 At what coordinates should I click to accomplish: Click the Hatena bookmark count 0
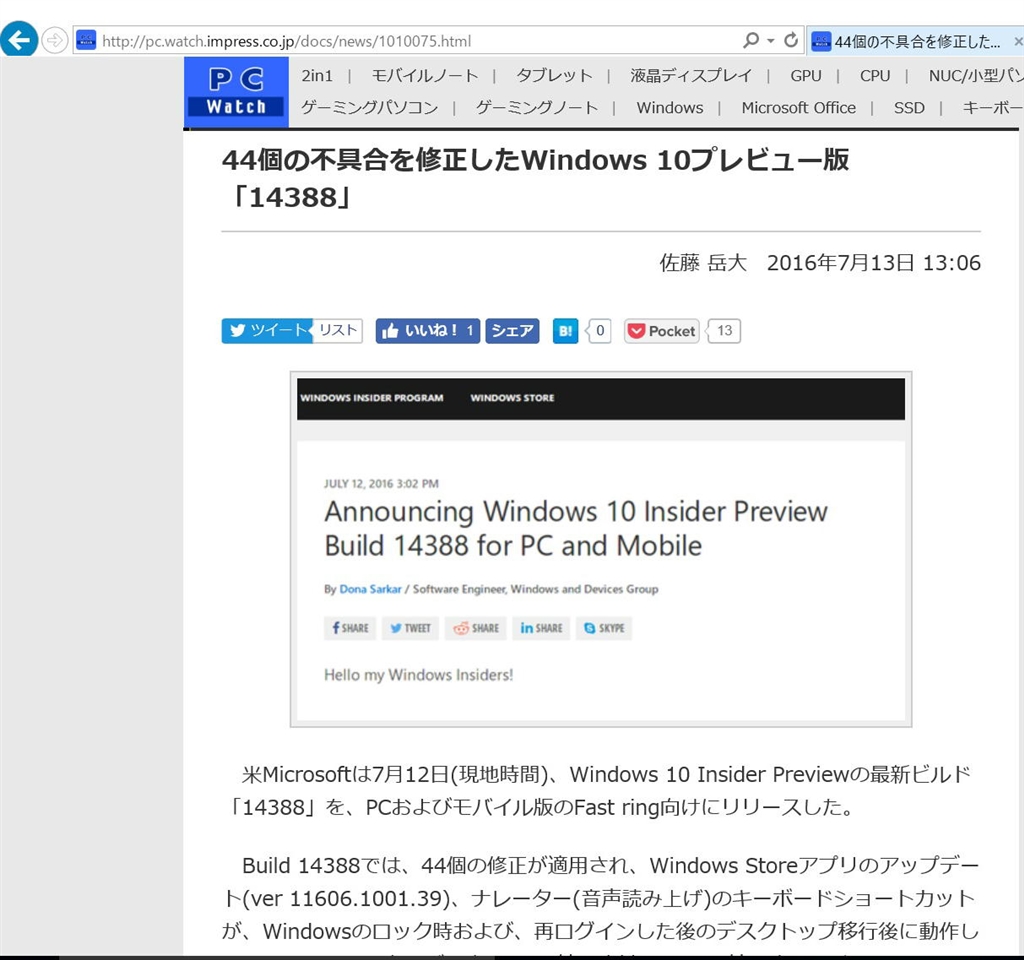pos(600,331)
